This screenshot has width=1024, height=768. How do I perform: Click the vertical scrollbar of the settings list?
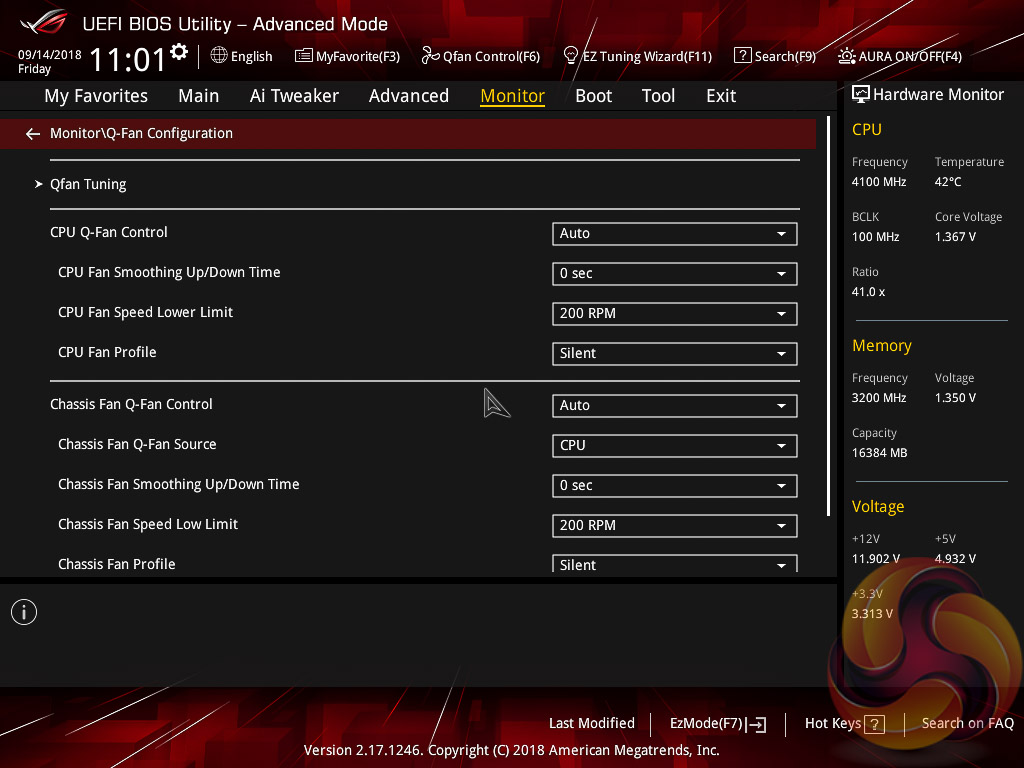click(828, 320)
